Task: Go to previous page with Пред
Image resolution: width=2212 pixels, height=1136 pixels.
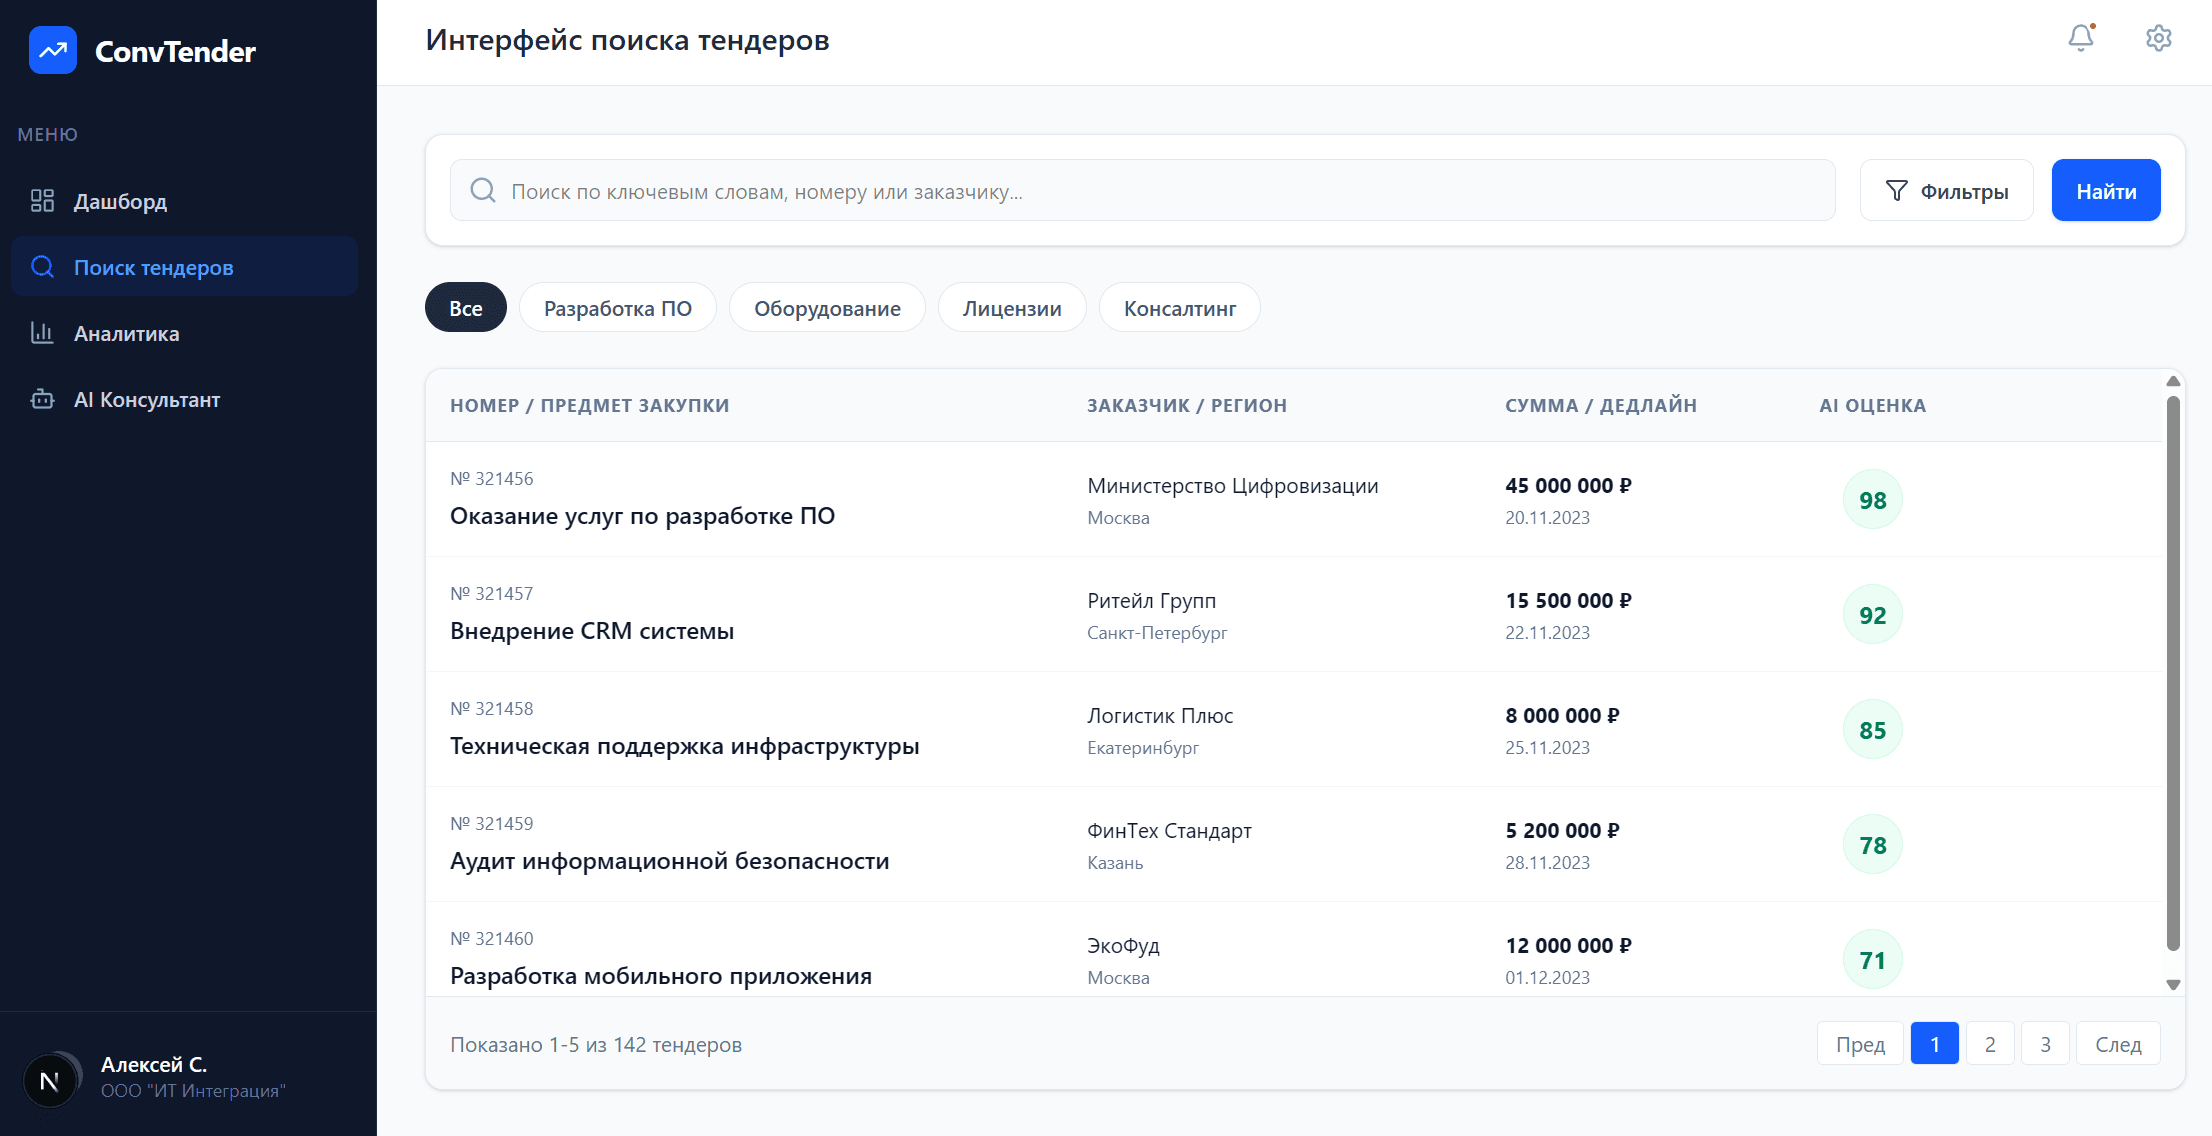Action: click(1860, 1044)
